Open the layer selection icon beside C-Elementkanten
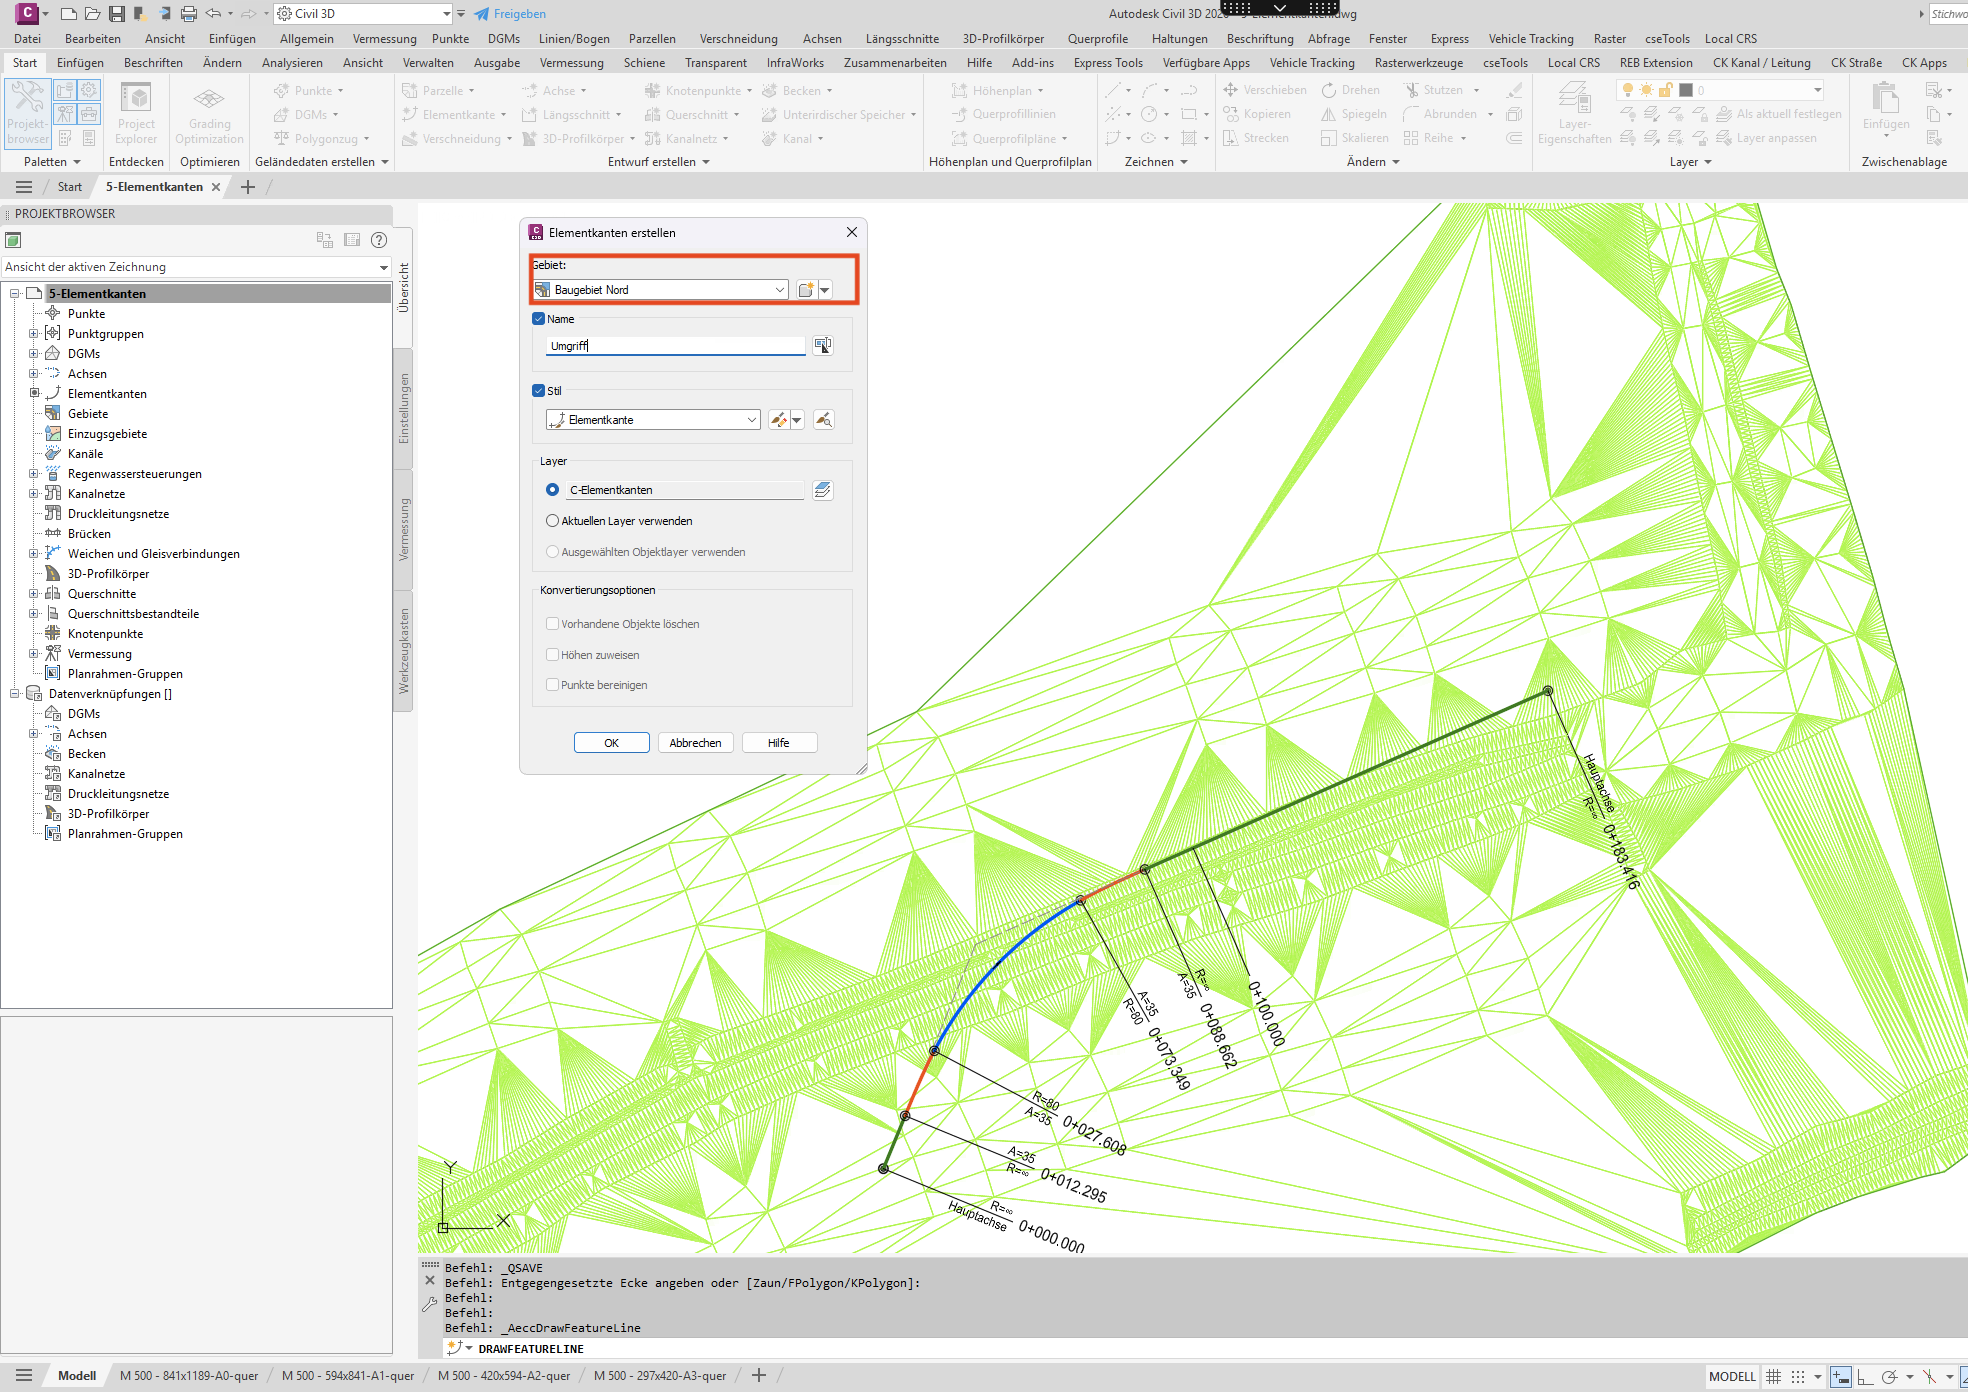The height and width of the screenshot is (1392, 1968). point(823,490)
